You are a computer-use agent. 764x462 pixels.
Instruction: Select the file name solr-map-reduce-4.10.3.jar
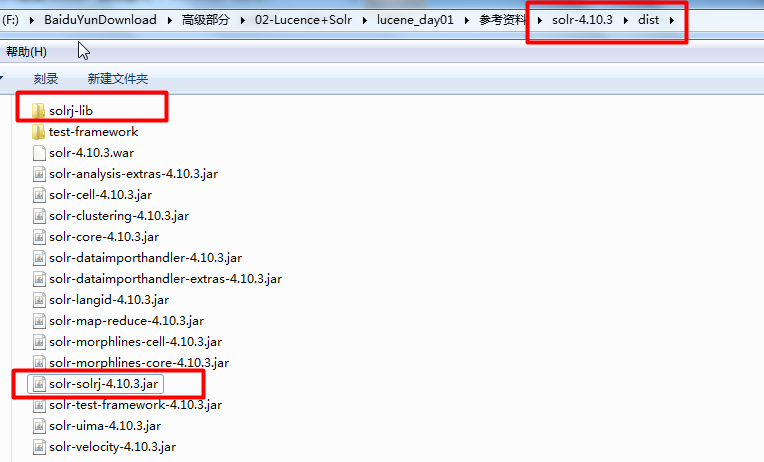(127, 321)
